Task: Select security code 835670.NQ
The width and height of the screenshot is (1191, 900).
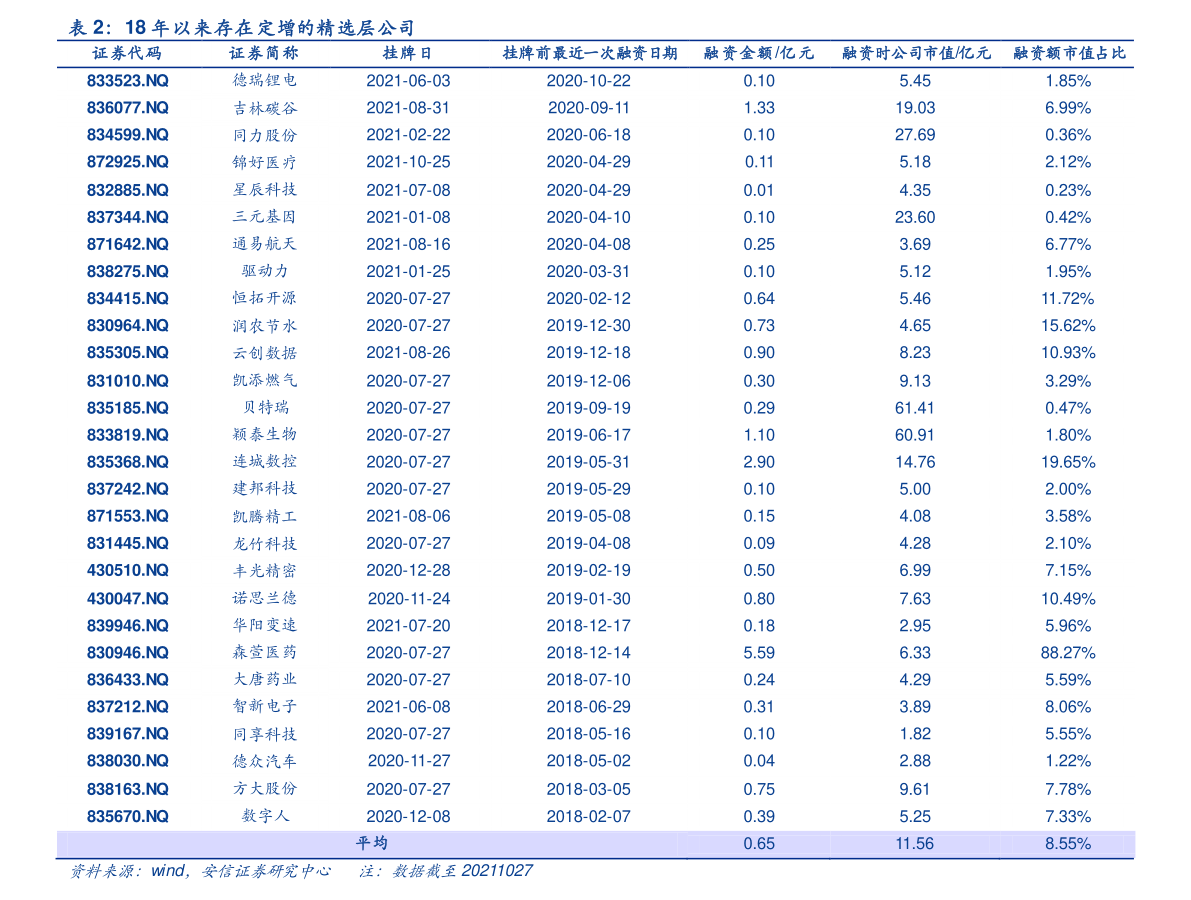Action: [x=128, y=816]
